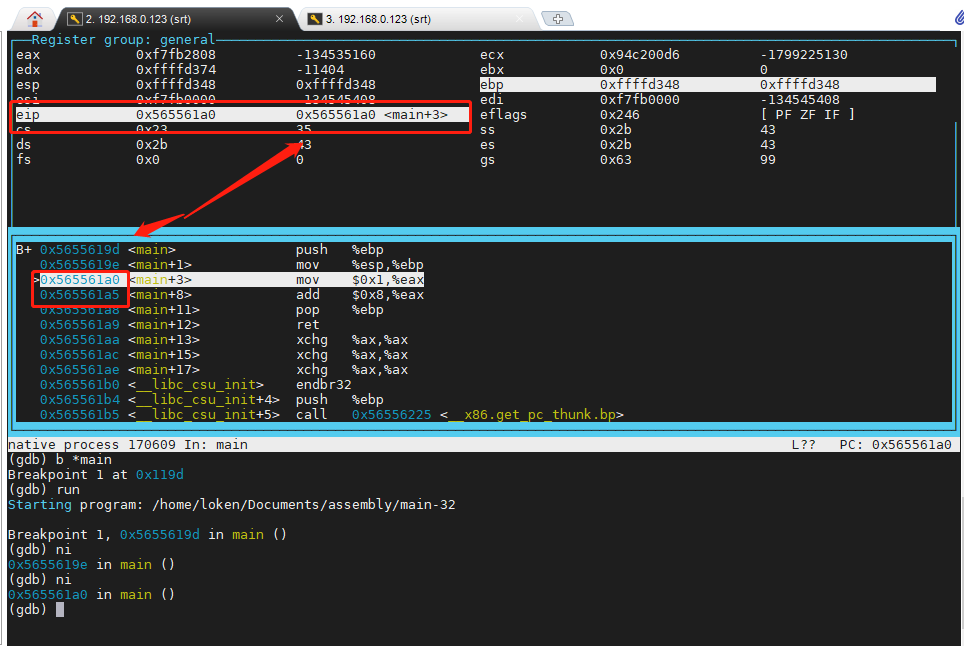Select eax decimal value '-134535160'
Screen dimensions: 964x651
coord(336,55)
